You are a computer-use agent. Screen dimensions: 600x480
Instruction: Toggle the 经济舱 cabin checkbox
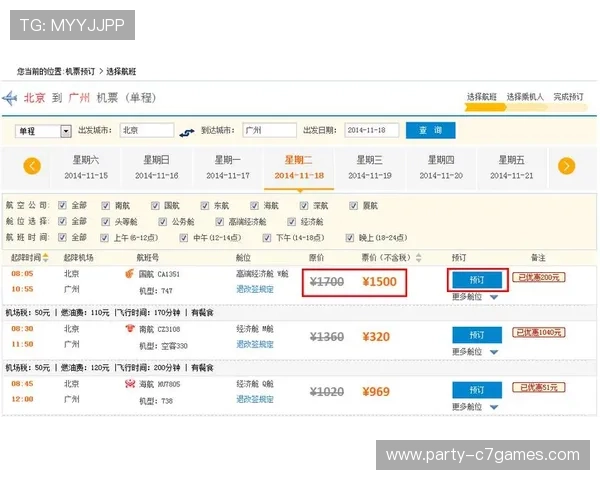292,222
